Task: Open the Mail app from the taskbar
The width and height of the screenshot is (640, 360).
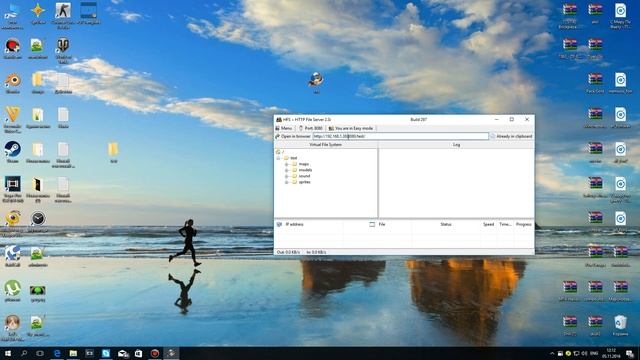Action: [x=122, y=353]
